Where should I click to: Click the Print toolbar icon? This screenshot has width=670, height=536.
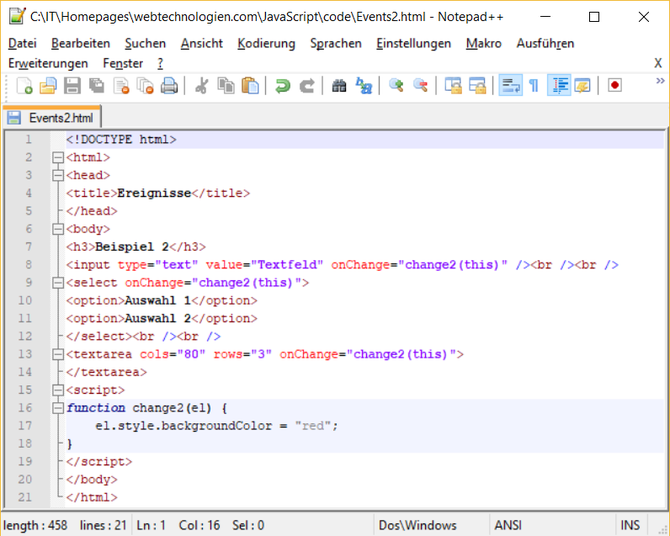coord(170,86)
